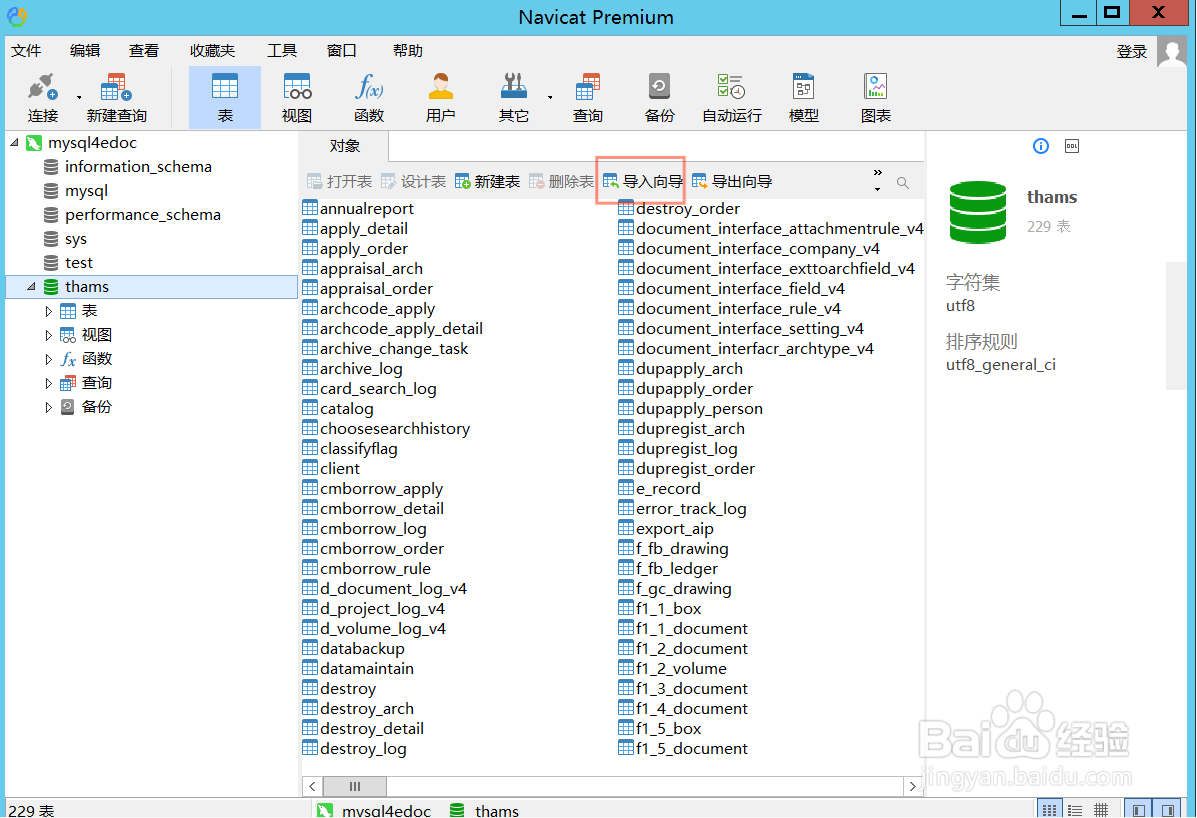This screenshot has width=1197, height=818.
Task: Expand the 备份 node under thams
Action: pos(48,407)
